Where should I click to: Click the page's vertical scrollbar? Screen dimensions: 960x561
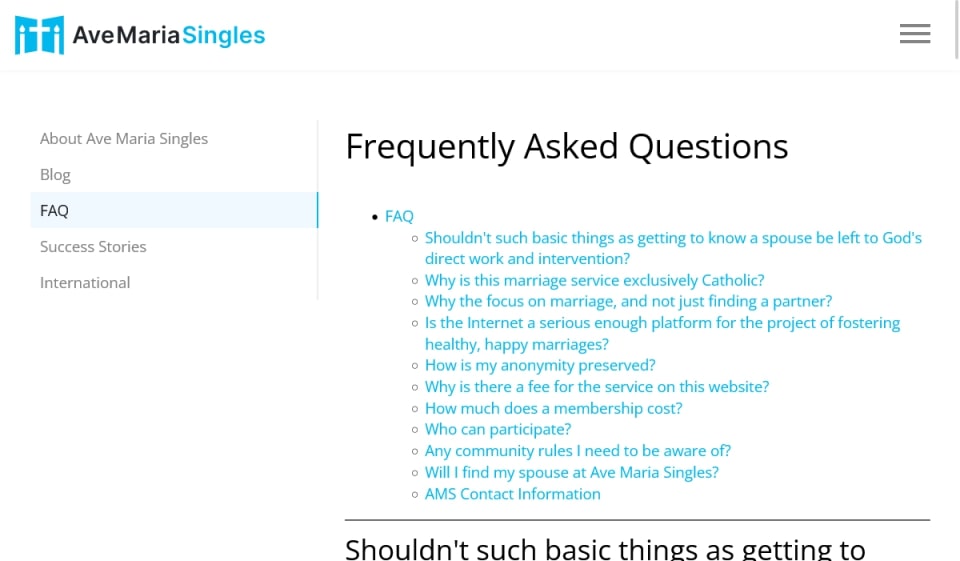(x=956, y=30)
